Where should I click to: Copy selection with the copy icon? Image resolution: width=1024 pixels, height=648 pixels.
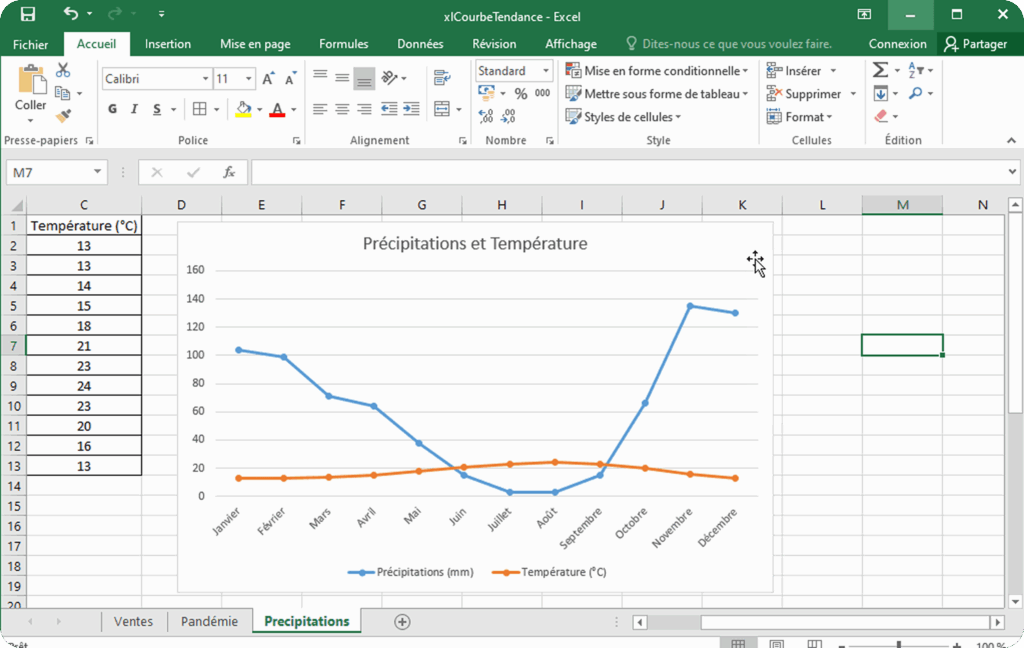coord(63,93)
